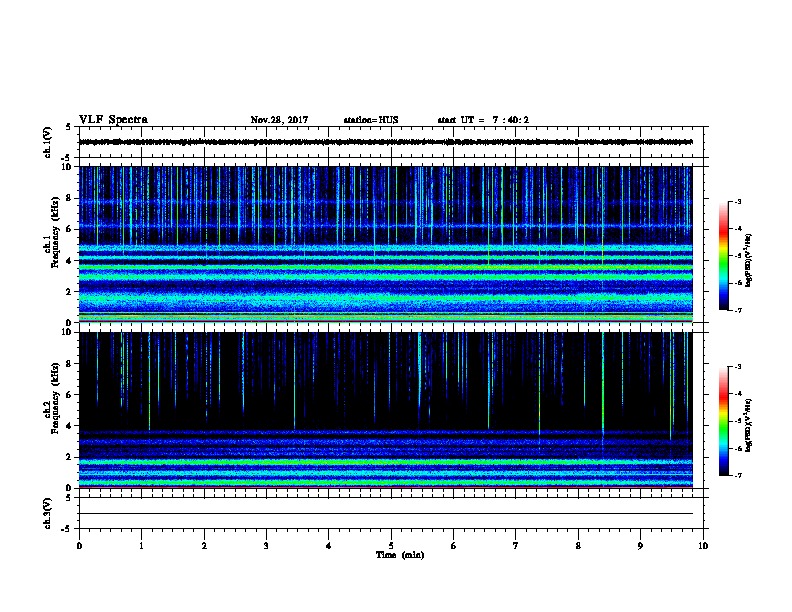Click the "5" tick on the Time axis
This screenshot has width=792, height=612.
391,546
